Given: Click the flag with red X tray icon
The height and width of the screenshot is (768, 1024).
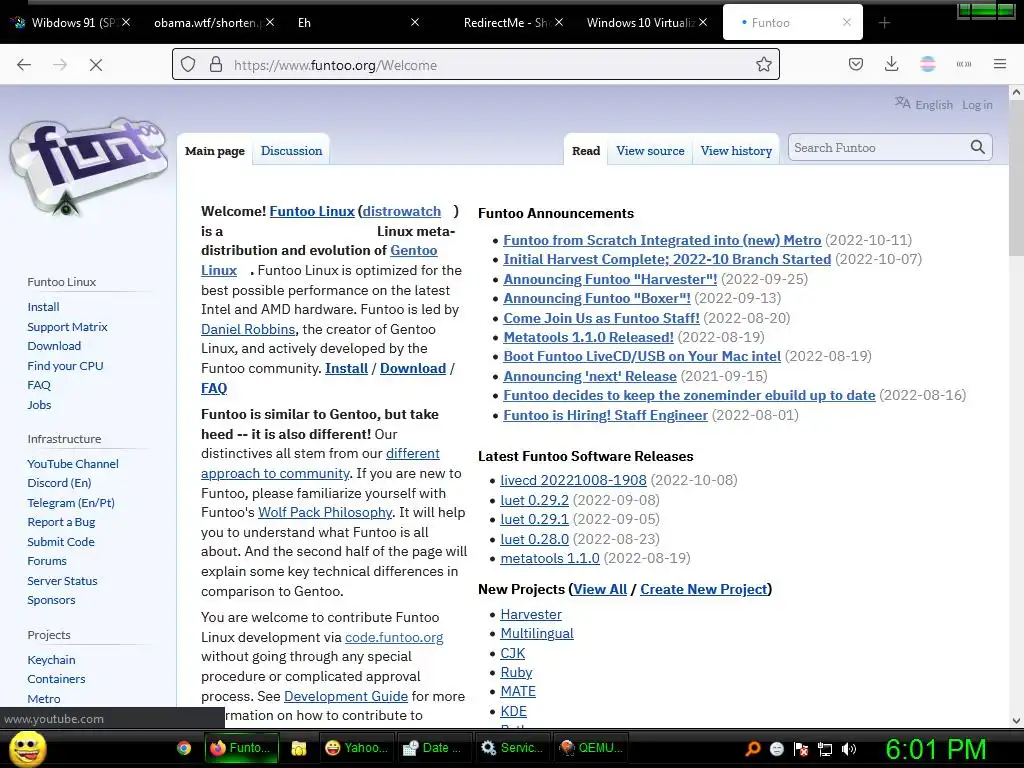Looking at the screenshot, I should coord(801,749).
